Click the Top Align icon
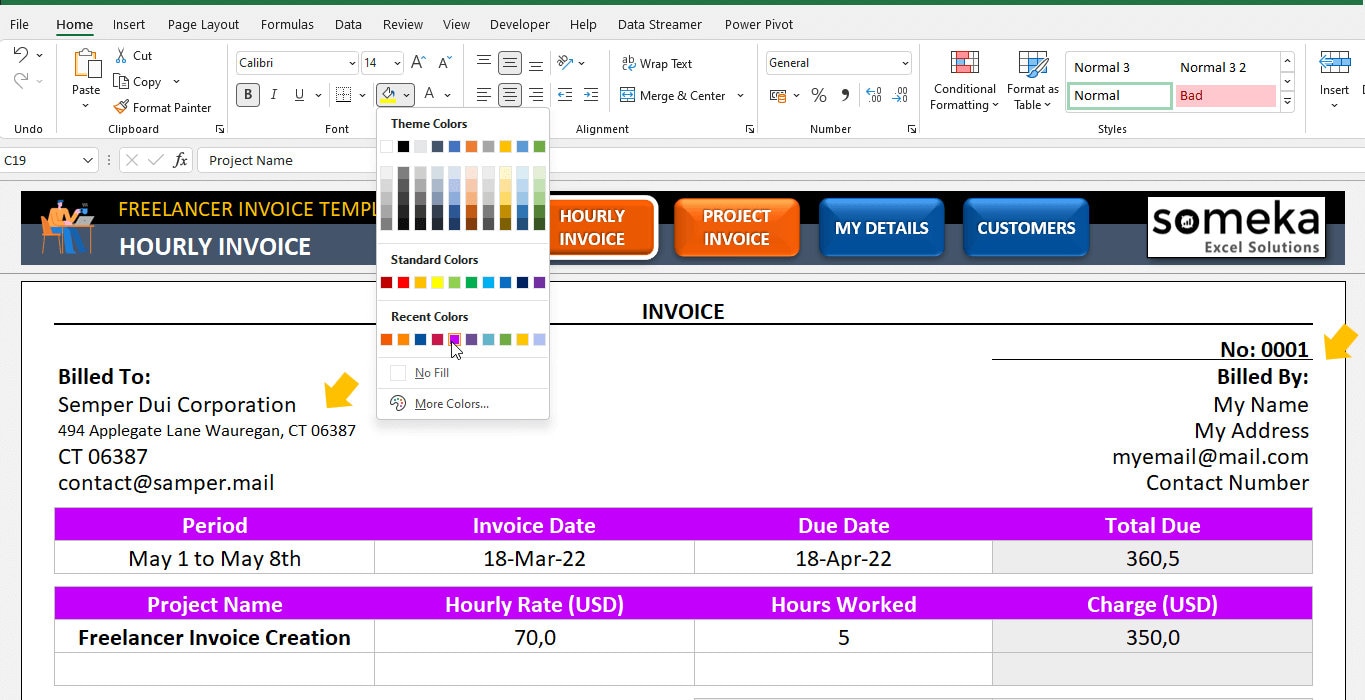 pyautogui.click(x=484, y=63)
